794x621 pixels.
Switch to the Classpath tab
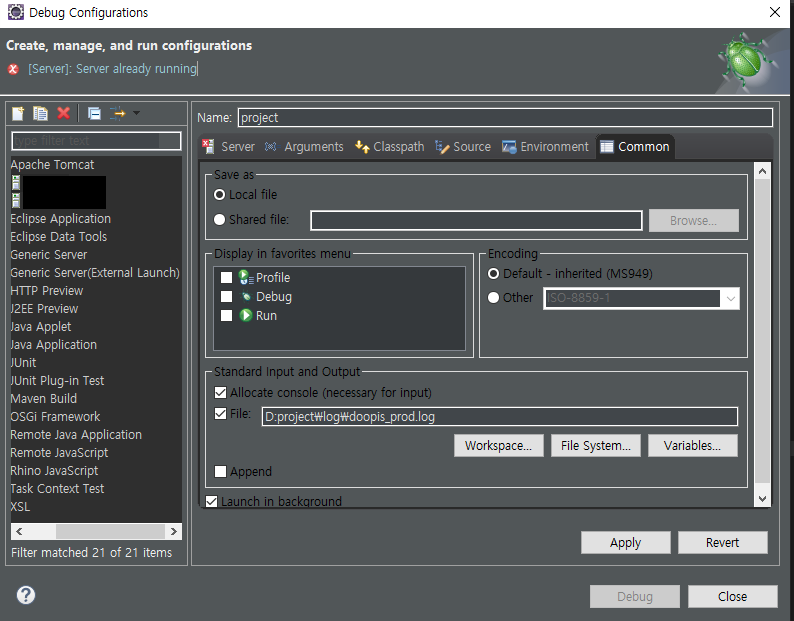pos(389,147)
